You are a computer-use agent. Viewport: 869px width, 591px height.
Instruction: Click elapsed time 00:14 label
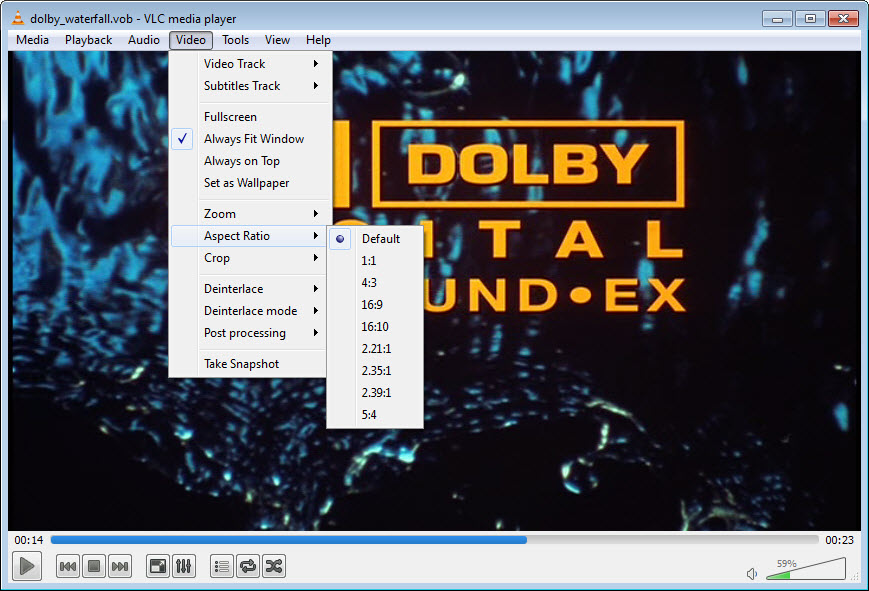click(29, 539)
